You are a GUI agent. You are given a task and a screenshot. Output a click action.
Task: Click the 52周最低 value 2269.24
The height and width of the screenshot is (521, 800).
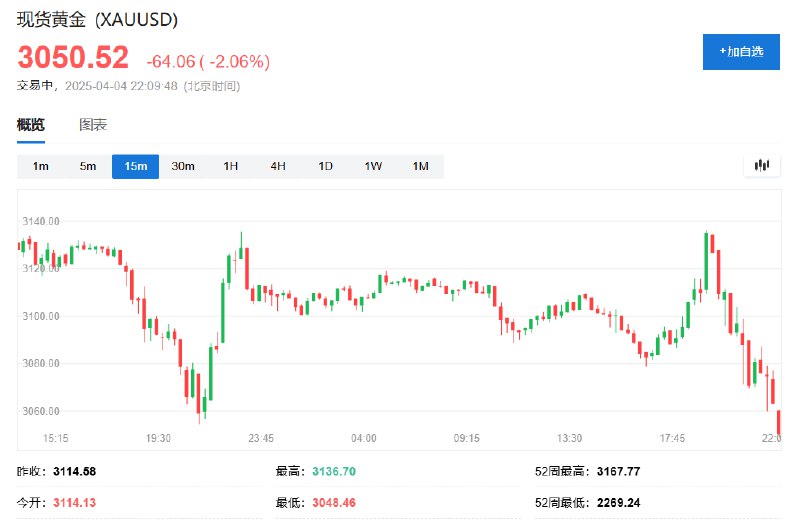(x=618, y=503)
